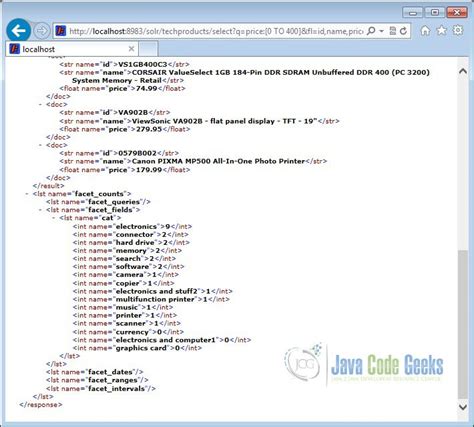This screenshot has width=474, height=427.
Task: Click the copier facet count line
Action: tap(123, 283)
